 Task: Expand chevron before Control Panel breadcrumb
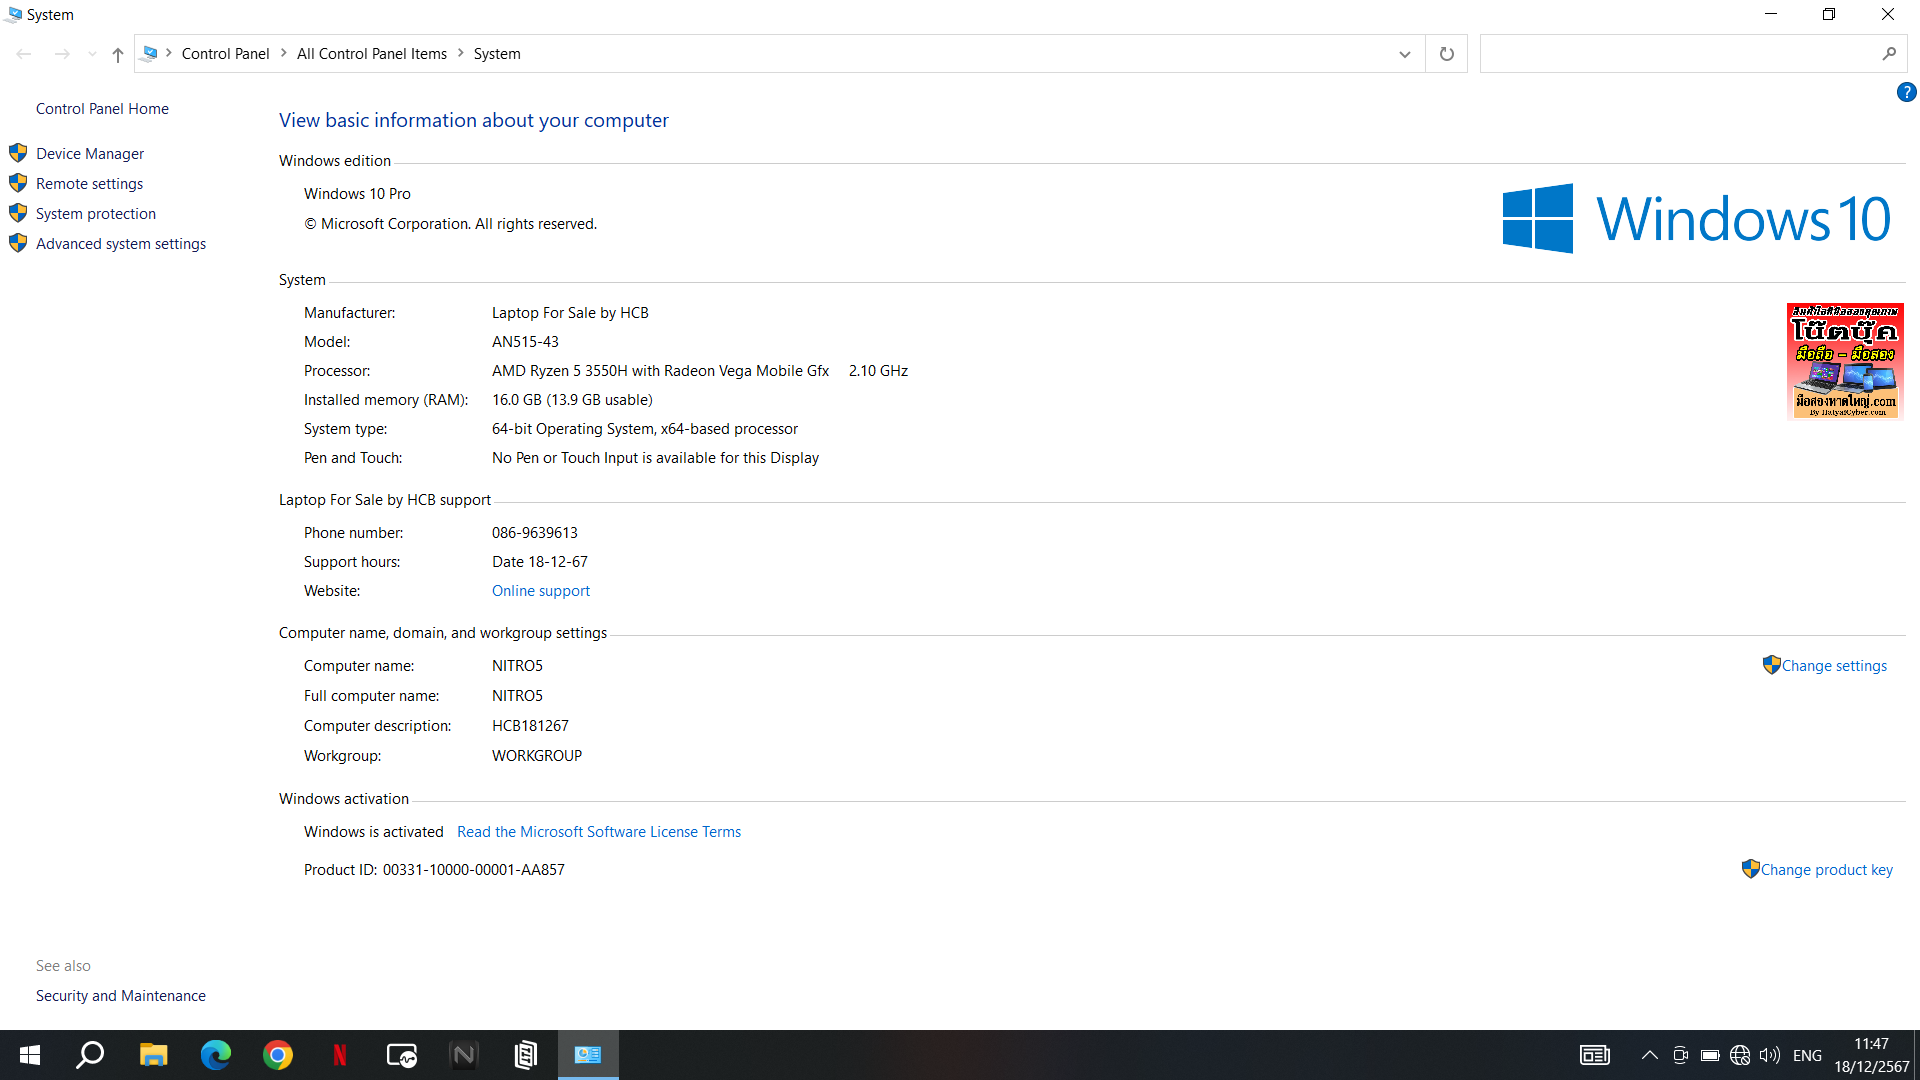pyautogui.click(x=169, y=53)
